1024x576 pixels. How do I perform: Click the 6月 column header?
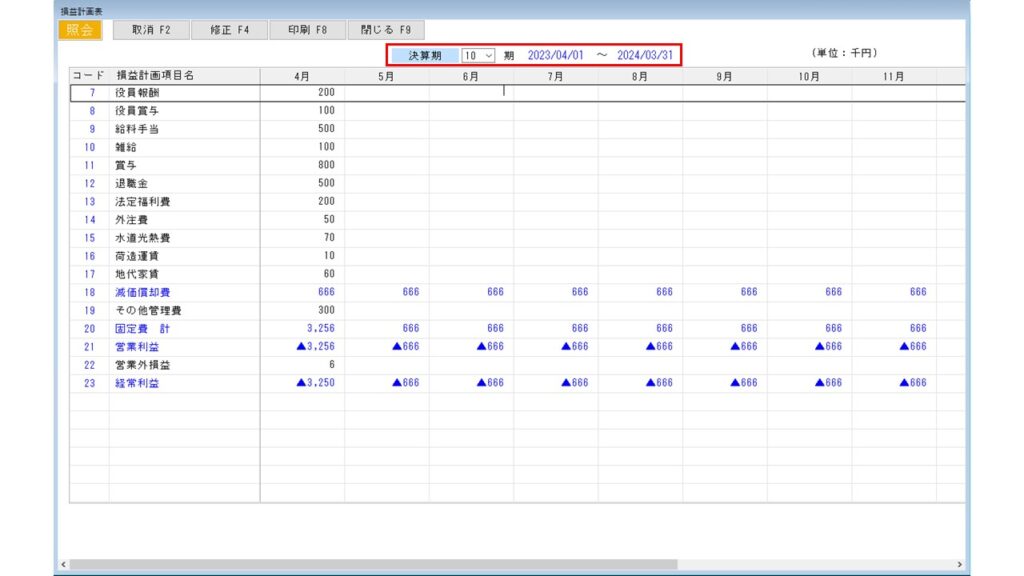470,76
